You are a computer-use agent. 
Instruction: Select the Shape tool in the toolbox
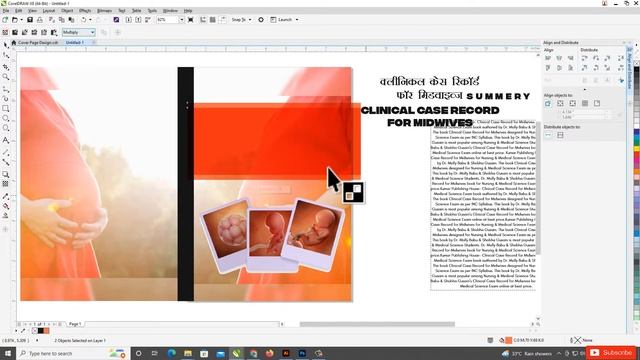[6, 55]
